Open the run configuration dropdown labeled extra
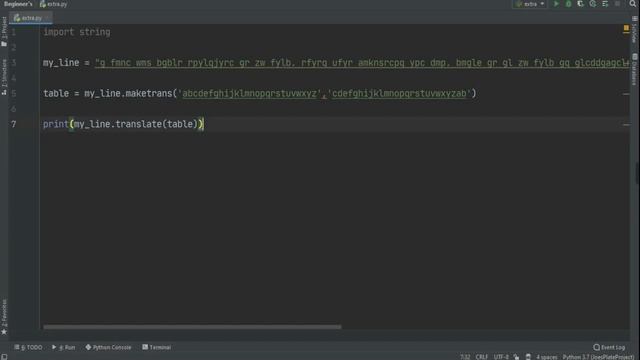Screen dimensions: 640x360 point(530,4)
